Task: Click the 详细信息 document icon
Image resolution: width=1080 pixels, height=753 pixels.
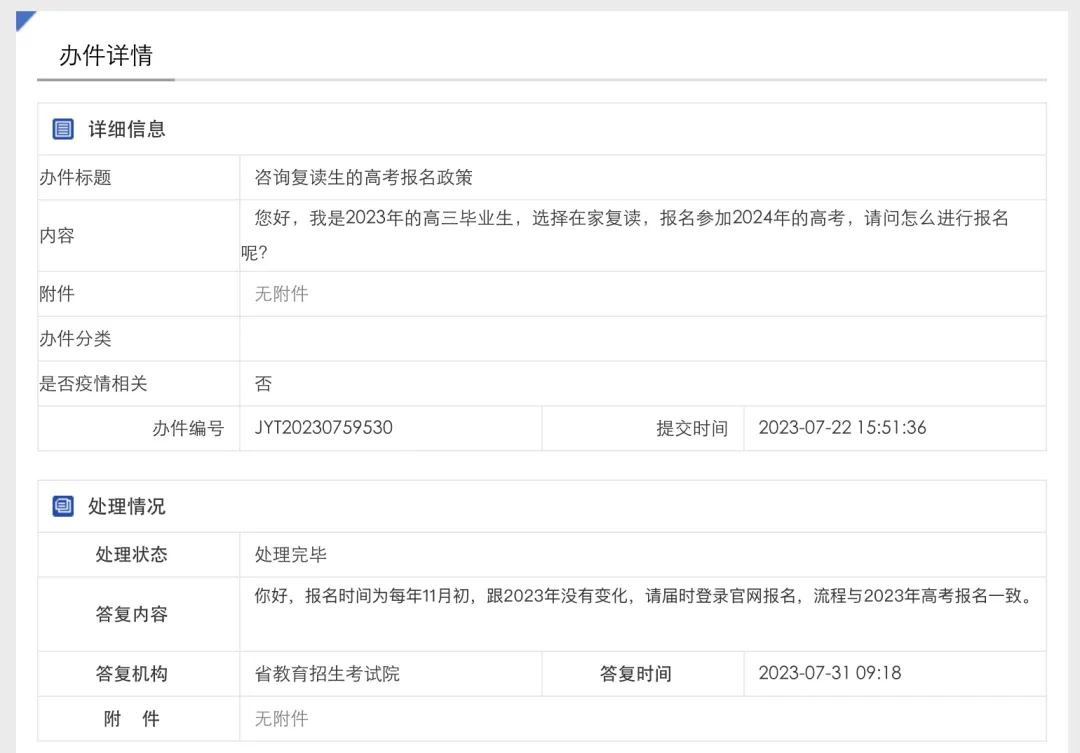Action: pyautogui.click(x=63, y=129)
